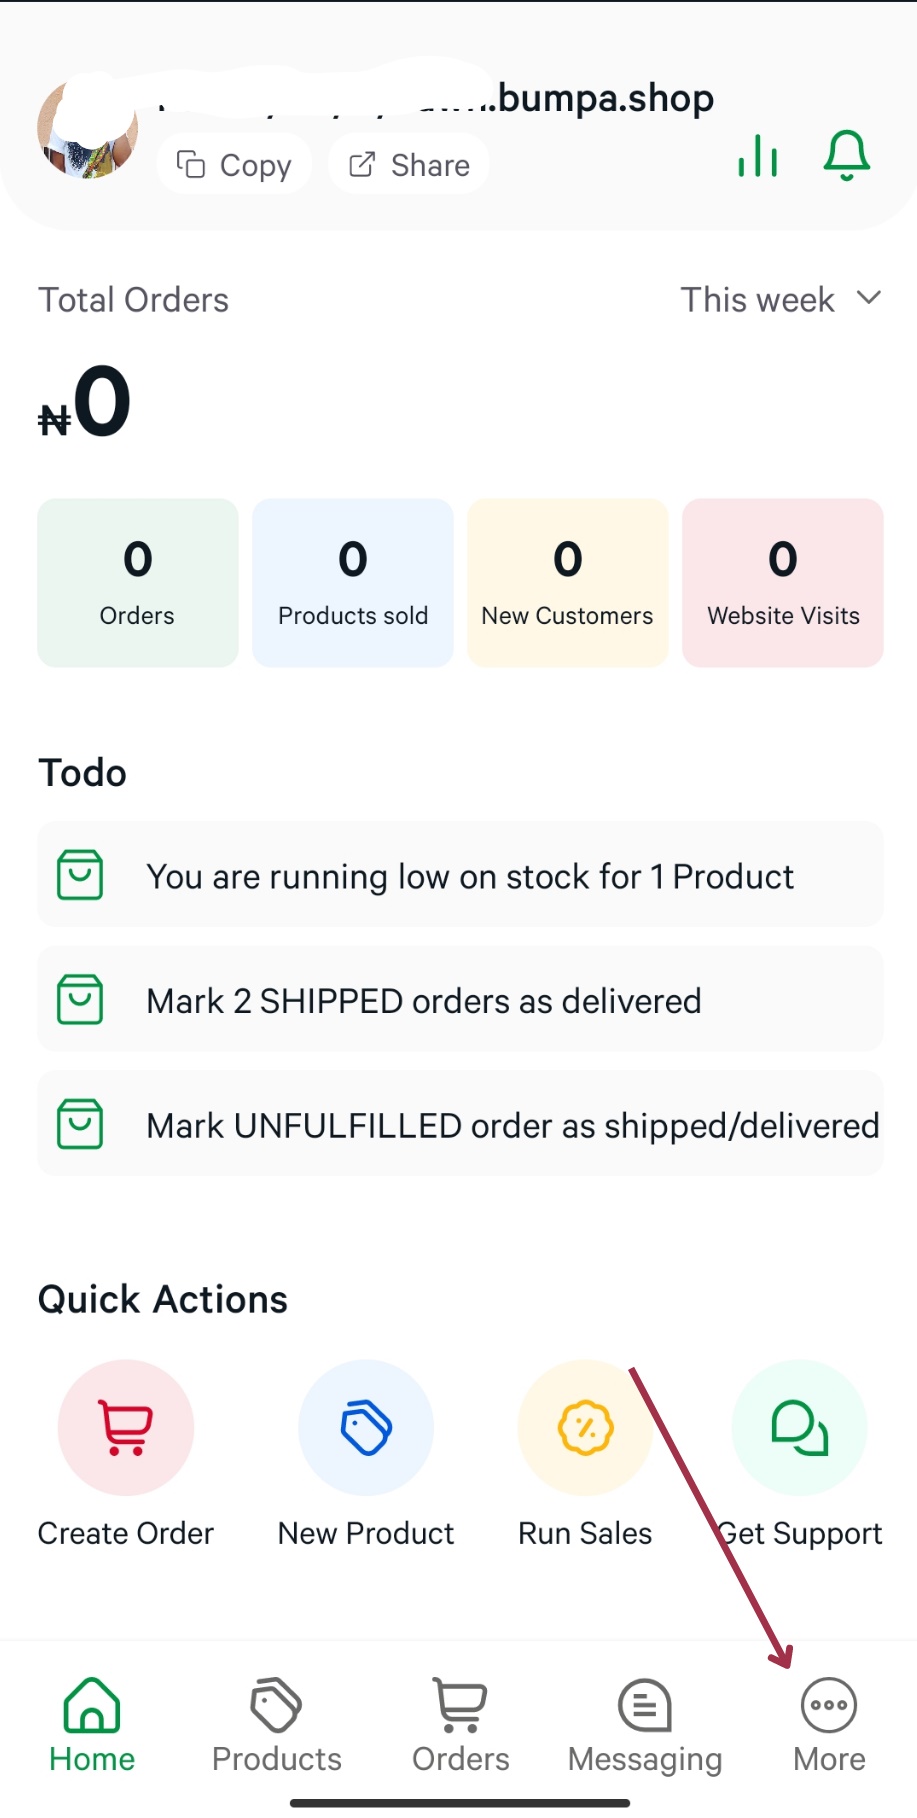Open the store profile picture
Screen dimensions: 917x1818
click(x=88, y=130)
